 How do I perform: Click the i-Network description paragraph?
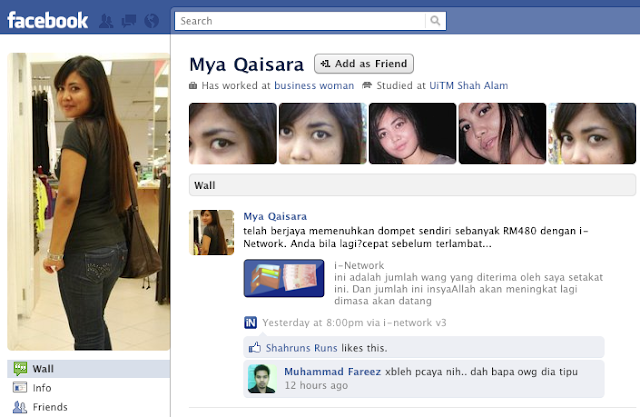pyautogui.click(x=469, y=289)
